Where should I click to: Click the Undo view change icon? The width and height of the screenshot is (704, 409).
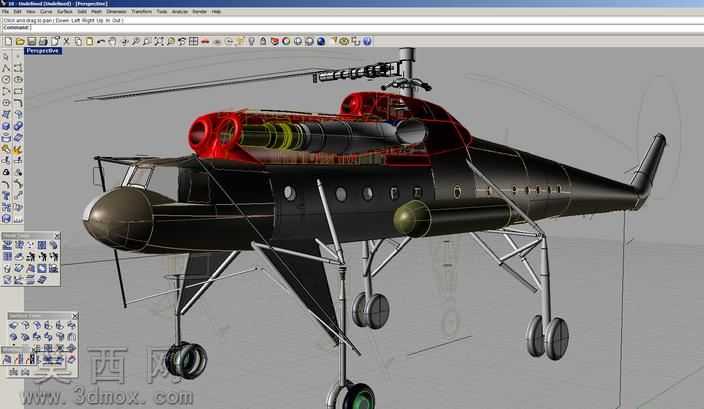(x=182, y=41)
